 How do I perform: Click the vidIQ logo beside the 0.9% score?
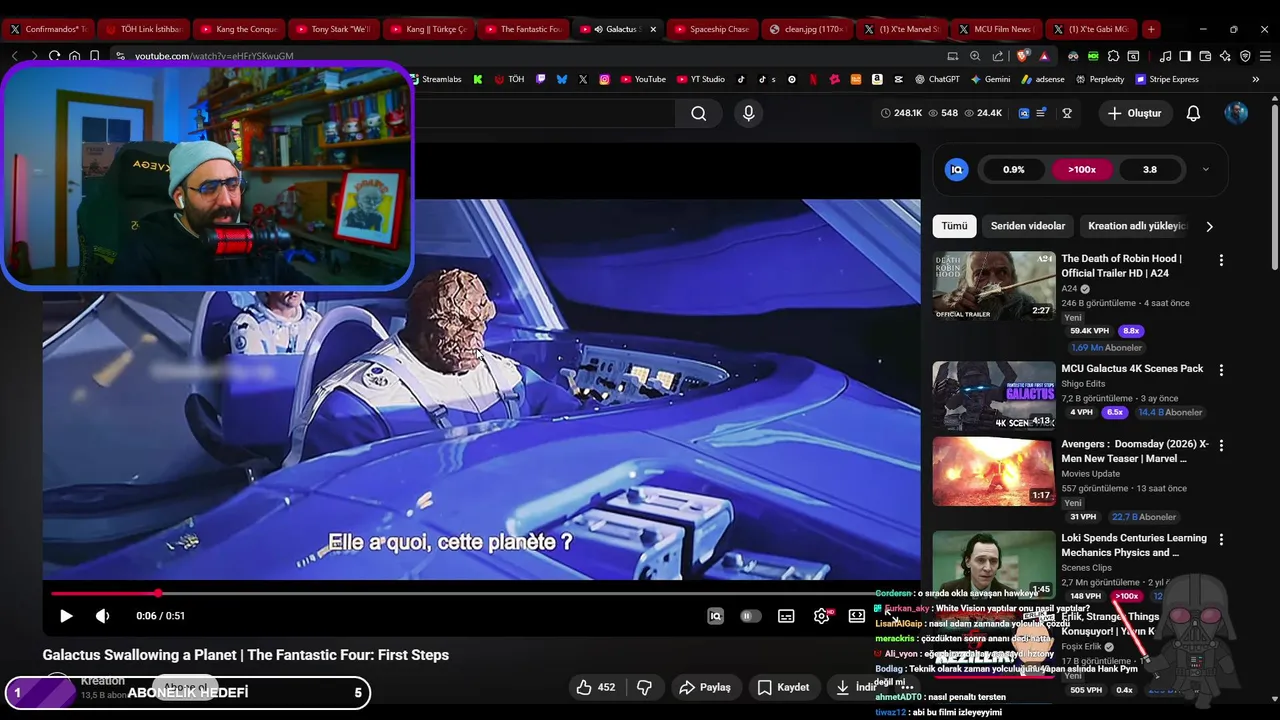pyautogui.click(x=956, y=170)
